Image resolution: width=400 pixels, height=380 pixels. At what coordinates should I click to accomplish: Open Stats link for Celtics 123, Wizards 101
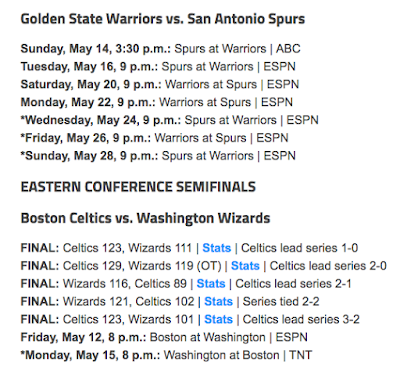point(218,319)
